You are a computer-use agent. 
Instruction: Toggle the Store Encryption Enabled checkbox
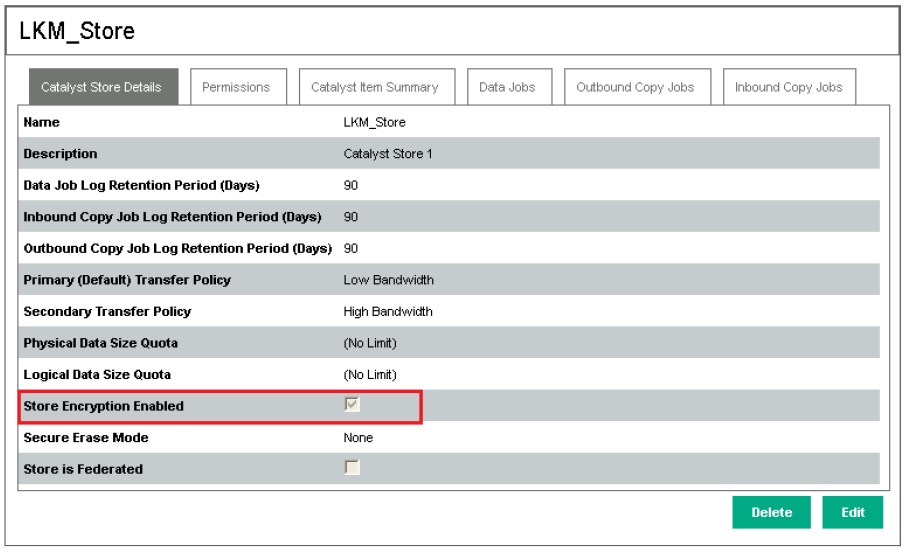click(352, 404)
